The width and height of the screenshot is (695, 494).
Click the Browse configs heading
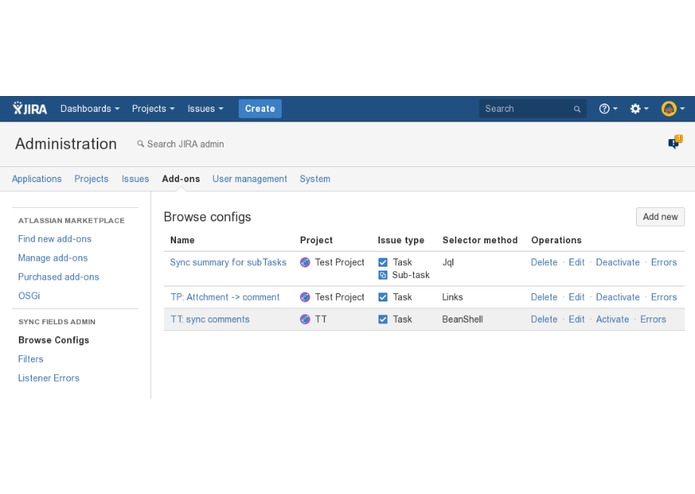coord(207,217)
